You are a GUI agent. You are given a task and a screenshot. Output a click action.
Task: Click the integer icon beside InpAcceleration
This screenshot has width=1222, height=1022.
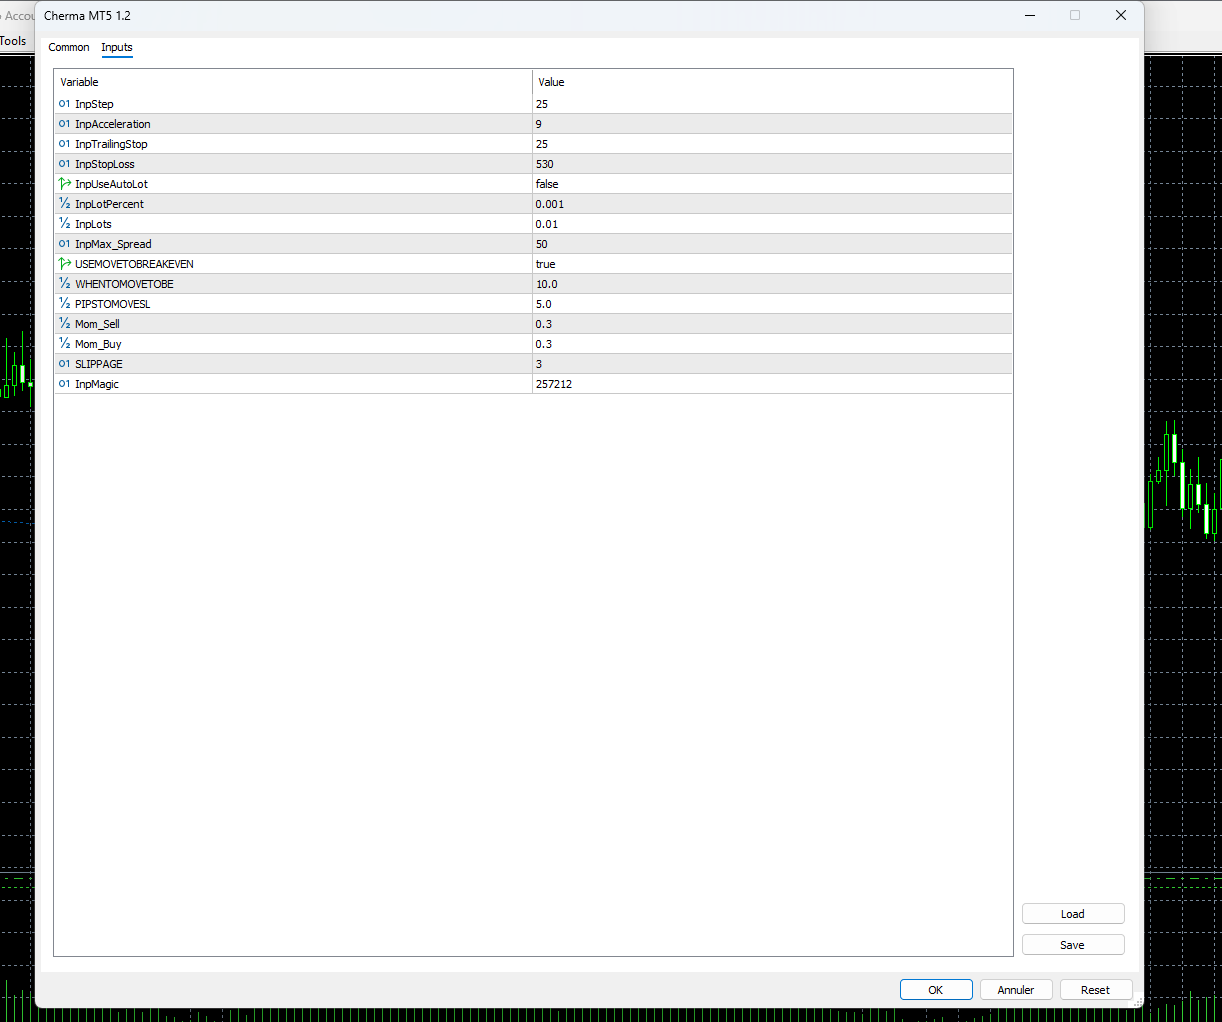[x=64, y=124]
